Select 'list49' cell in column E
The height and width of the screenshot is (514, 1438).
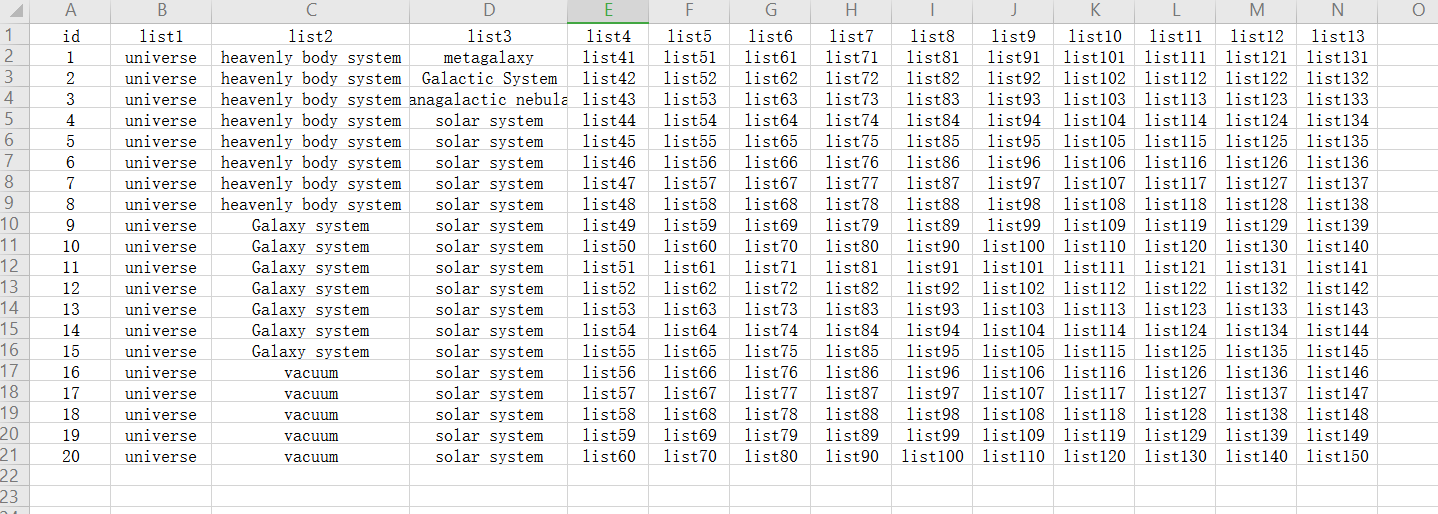click(x=608, y=225)
